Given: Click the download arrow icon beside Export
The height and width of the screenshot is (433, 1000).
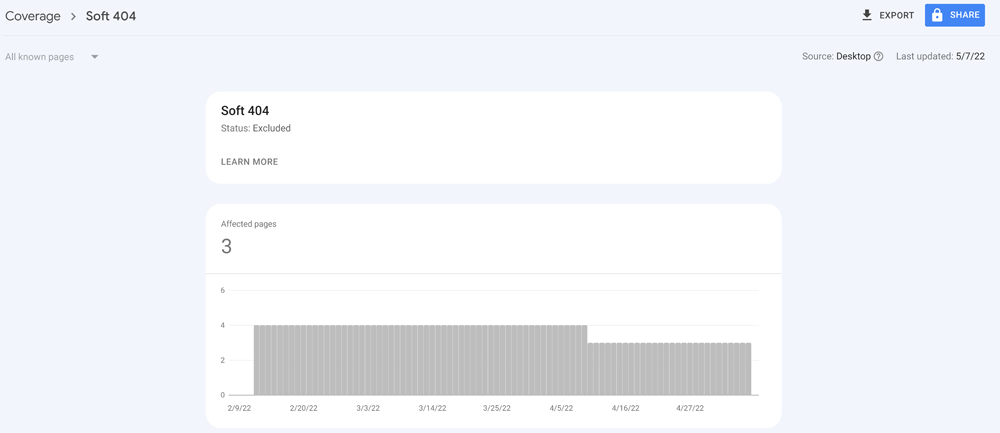Looking at the screenshot, I should tap(867, 15).
